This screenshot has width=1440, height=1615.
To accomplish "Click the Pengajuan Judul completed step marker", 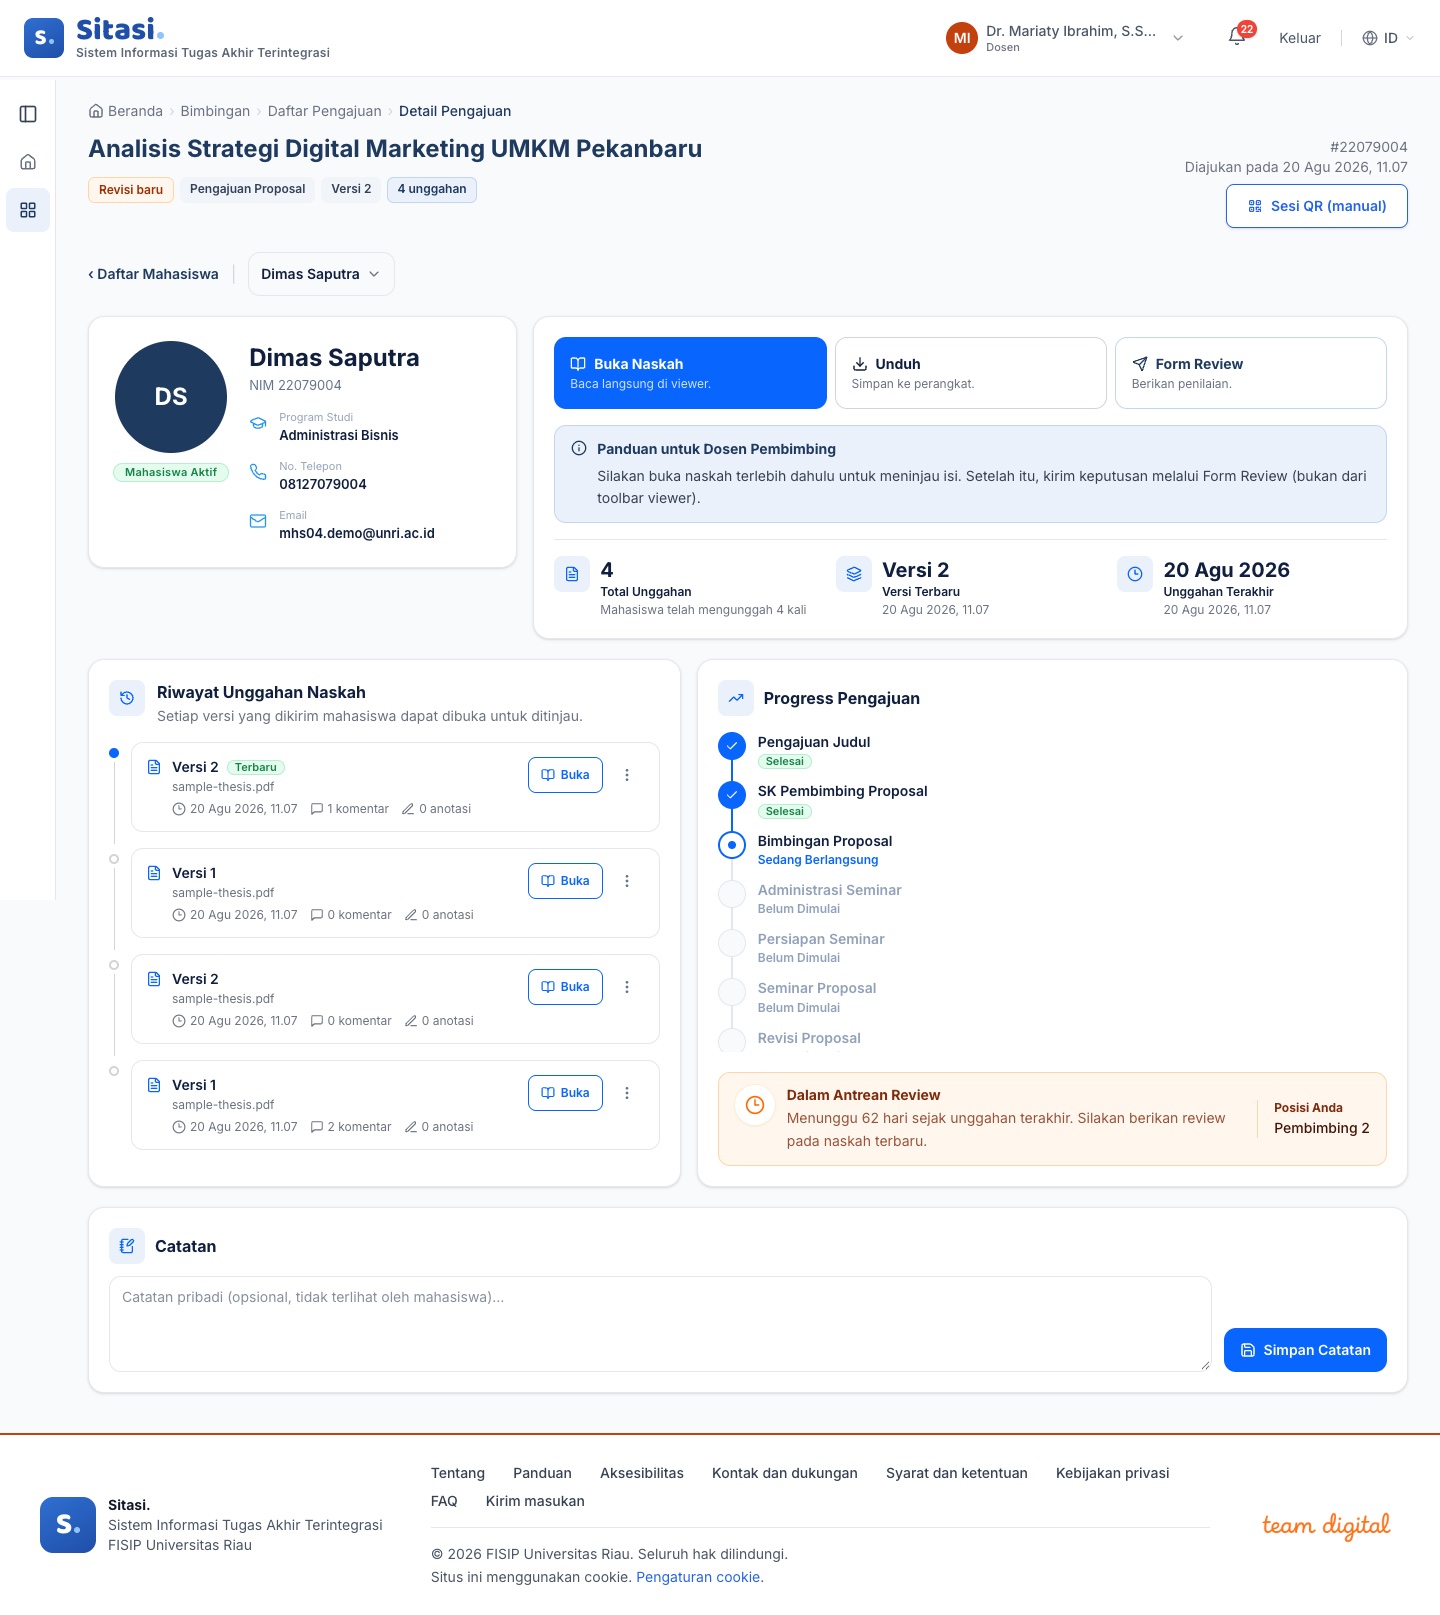I will coord(732,746).
